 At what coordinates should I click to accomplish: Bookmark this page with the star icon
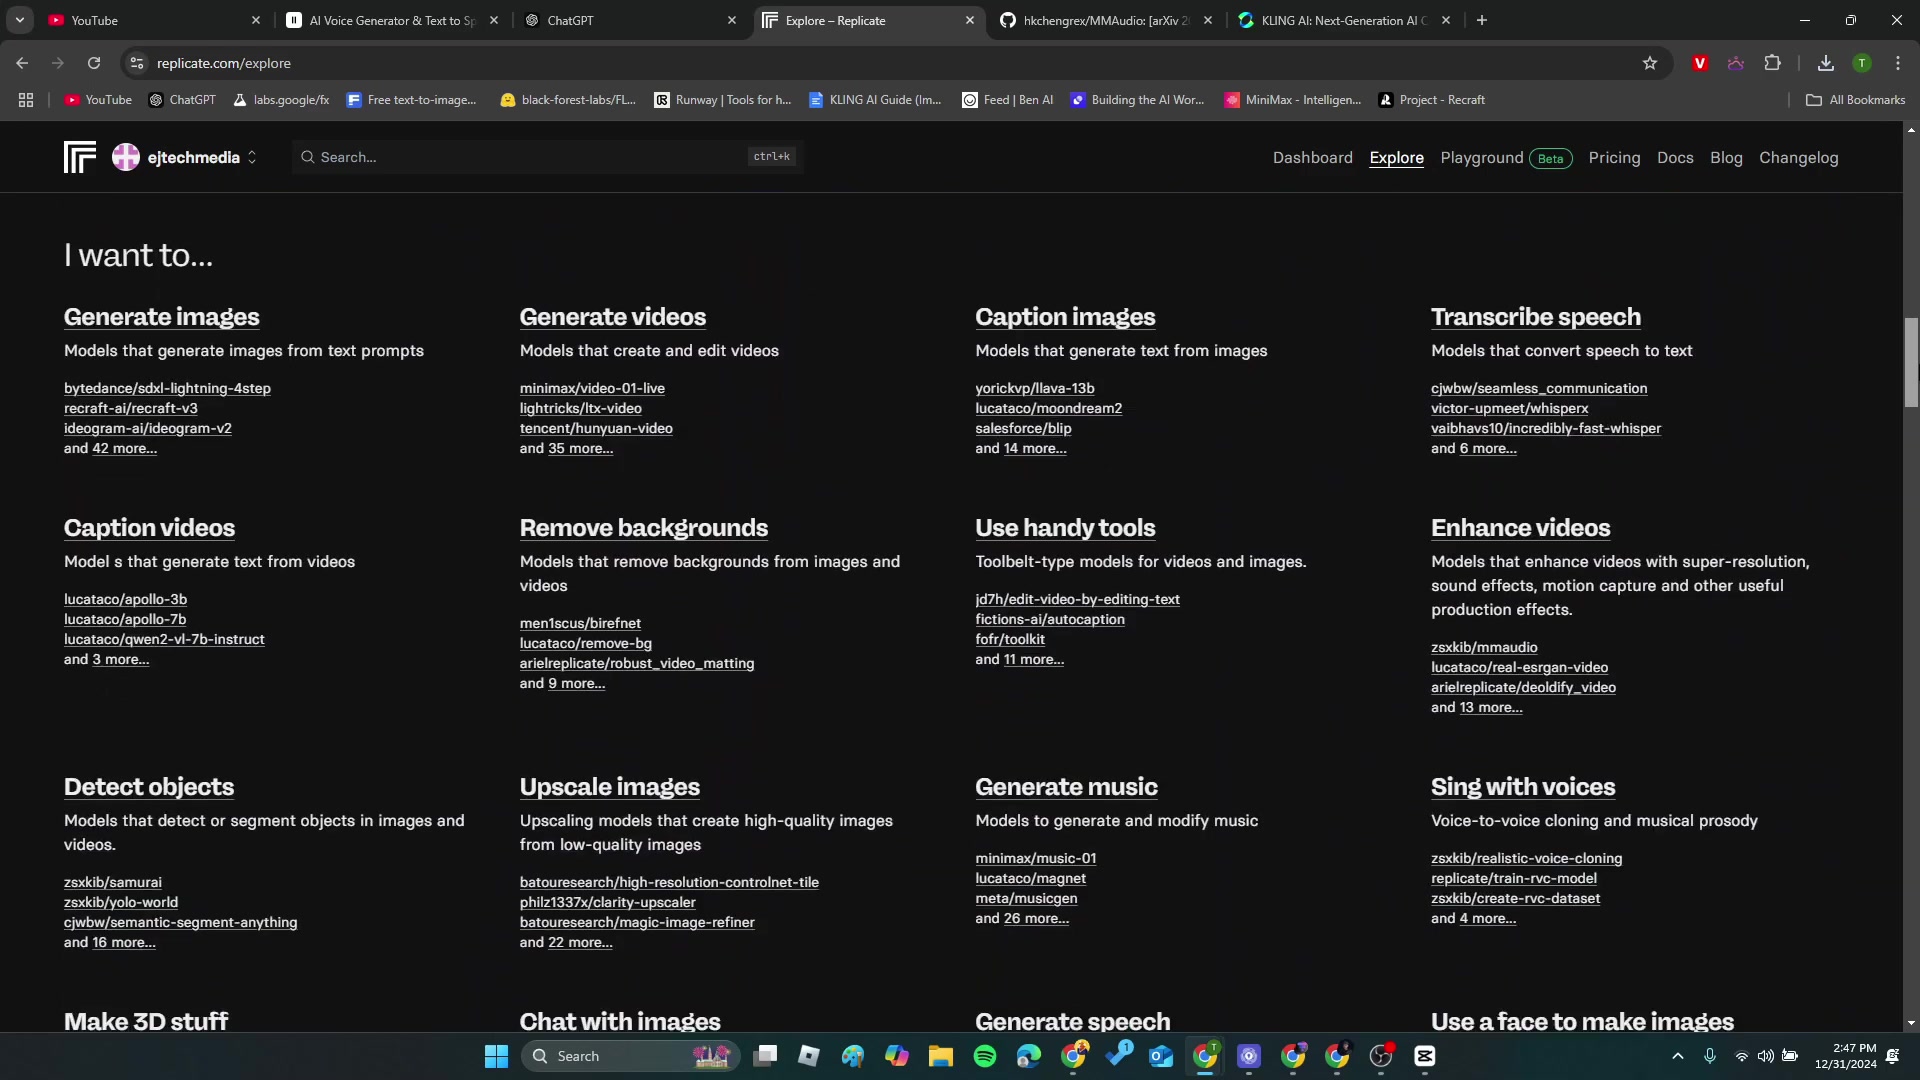coord(1650,63)
